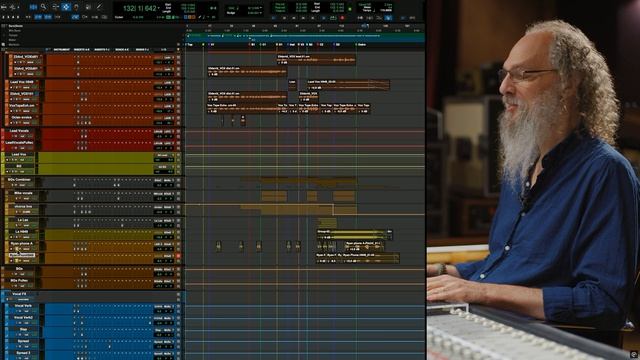Toggle the red record-enable button beside the highlighted track
The image size is (640, 360).
[178, 256]
